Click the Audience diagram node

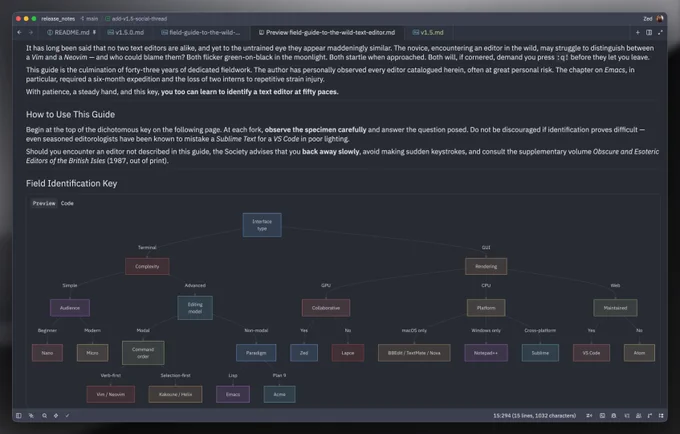pos(70,308)
